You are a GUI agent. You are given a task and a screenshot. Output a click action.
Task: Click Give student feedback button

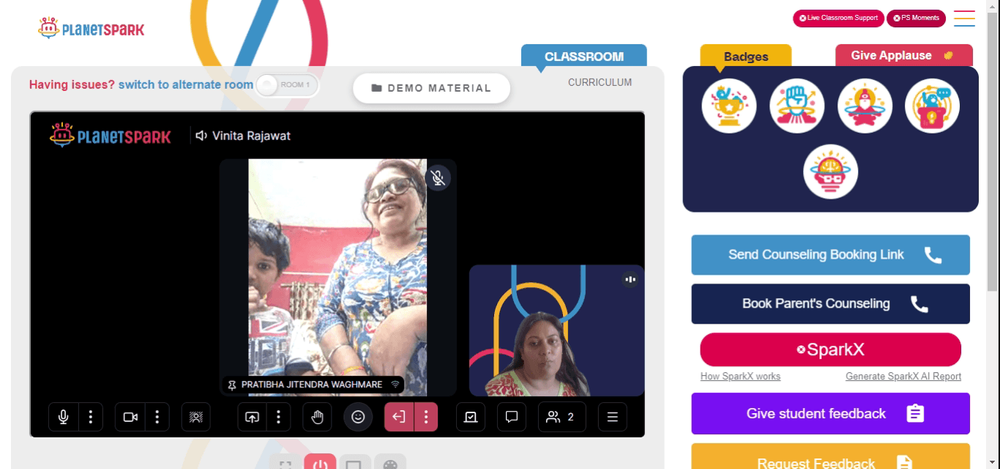click(830, 413)
